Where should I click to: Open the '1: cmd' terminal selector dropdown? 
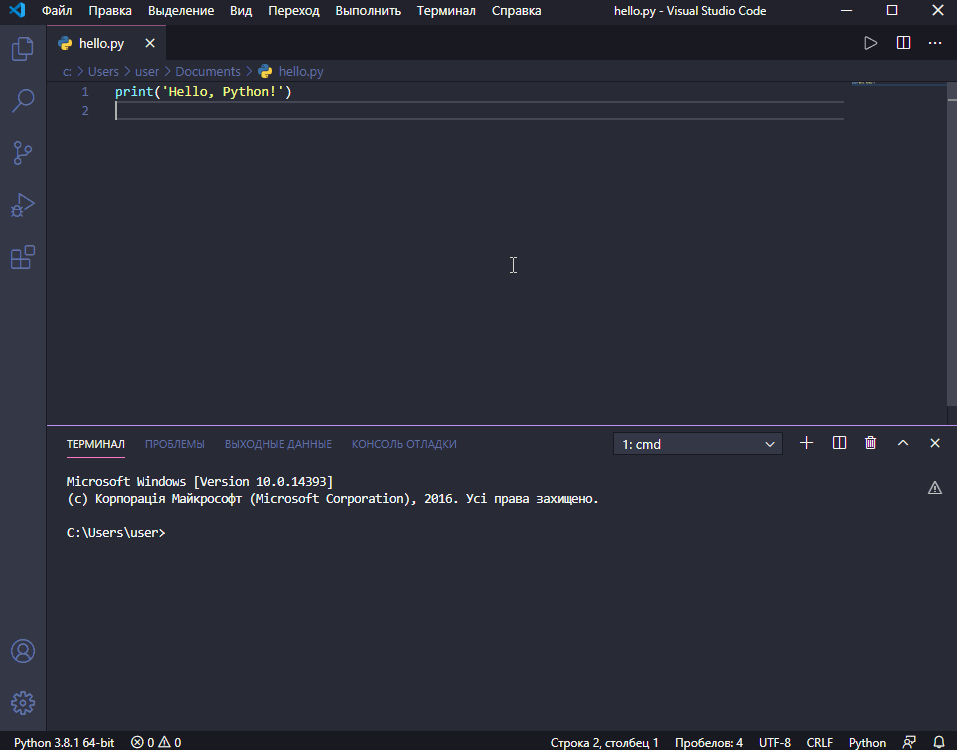pyautogui.click(x=698, y=444)
